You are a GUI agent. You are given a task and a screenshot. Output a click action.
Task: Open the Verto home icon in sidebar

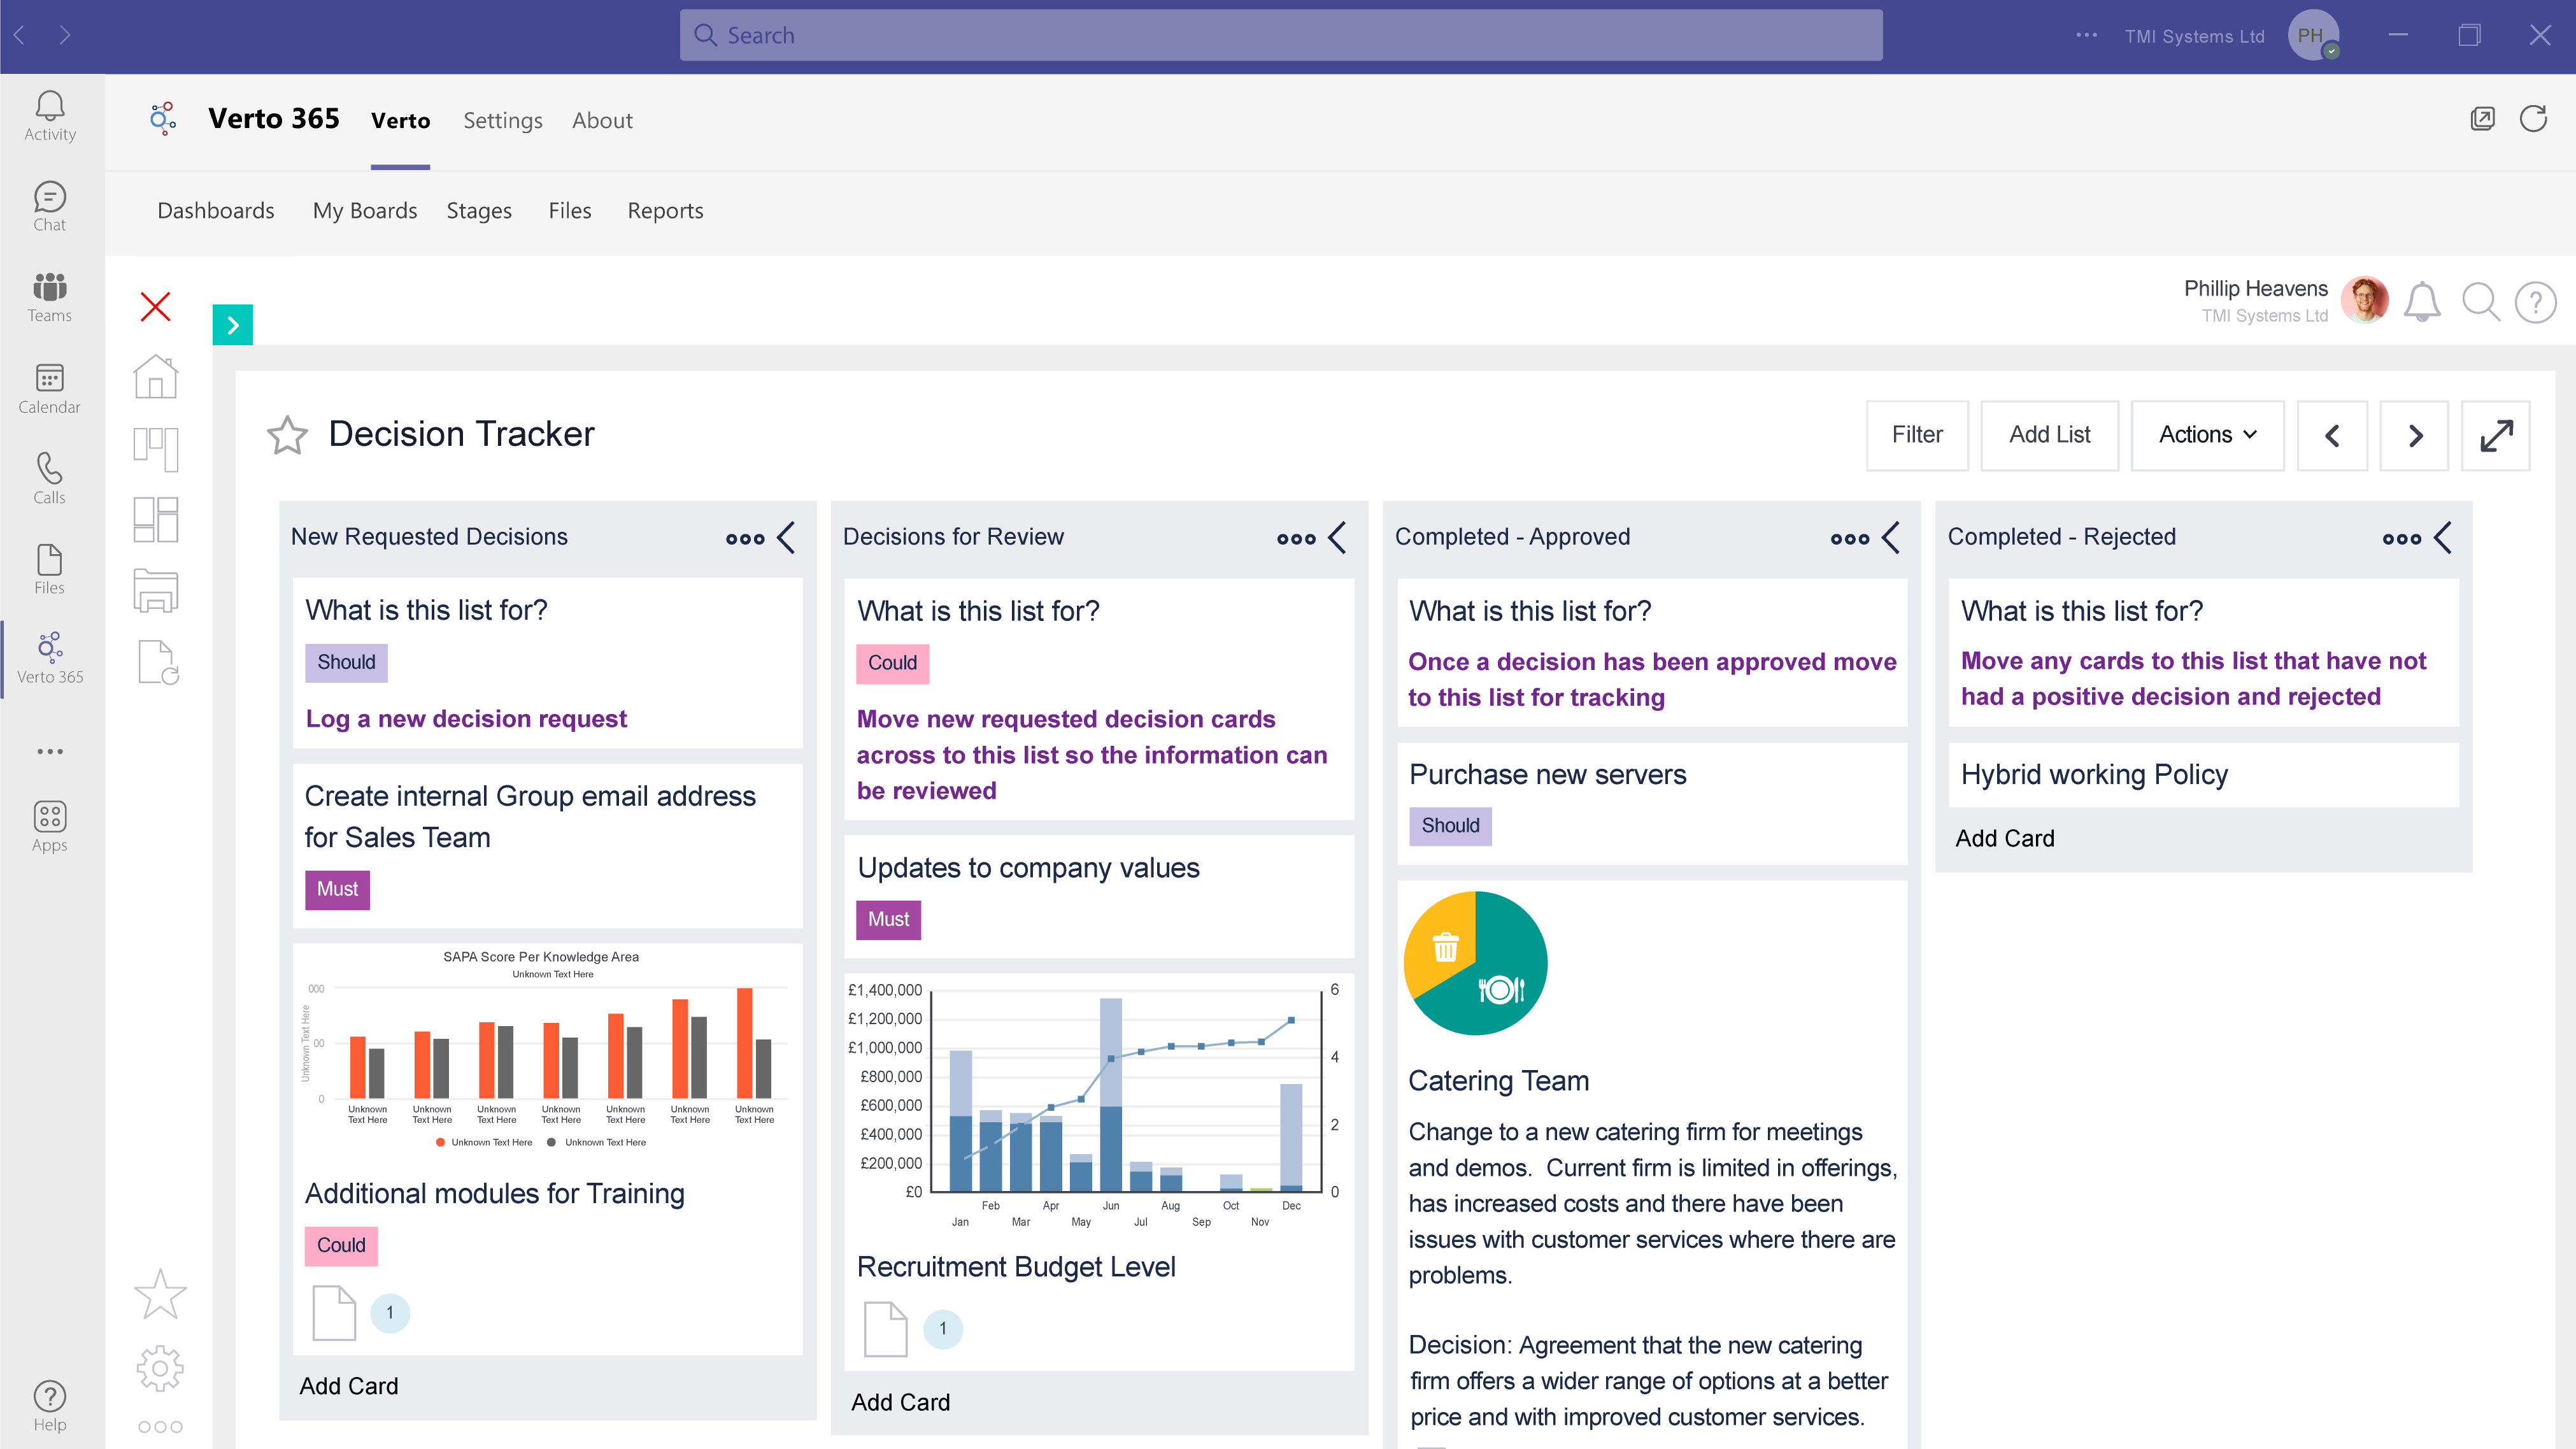[156, 377]
